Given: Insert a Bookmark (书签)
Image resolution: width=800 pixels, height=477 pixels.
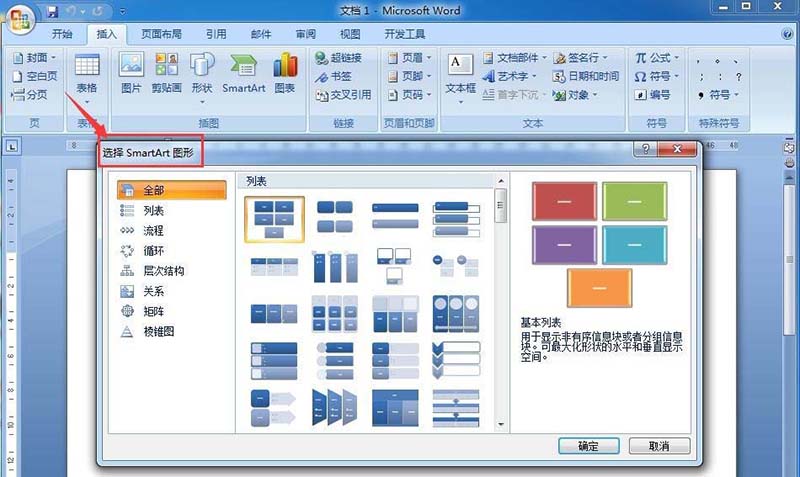Looking at the screenshot, I should click(x=333, y=76).
